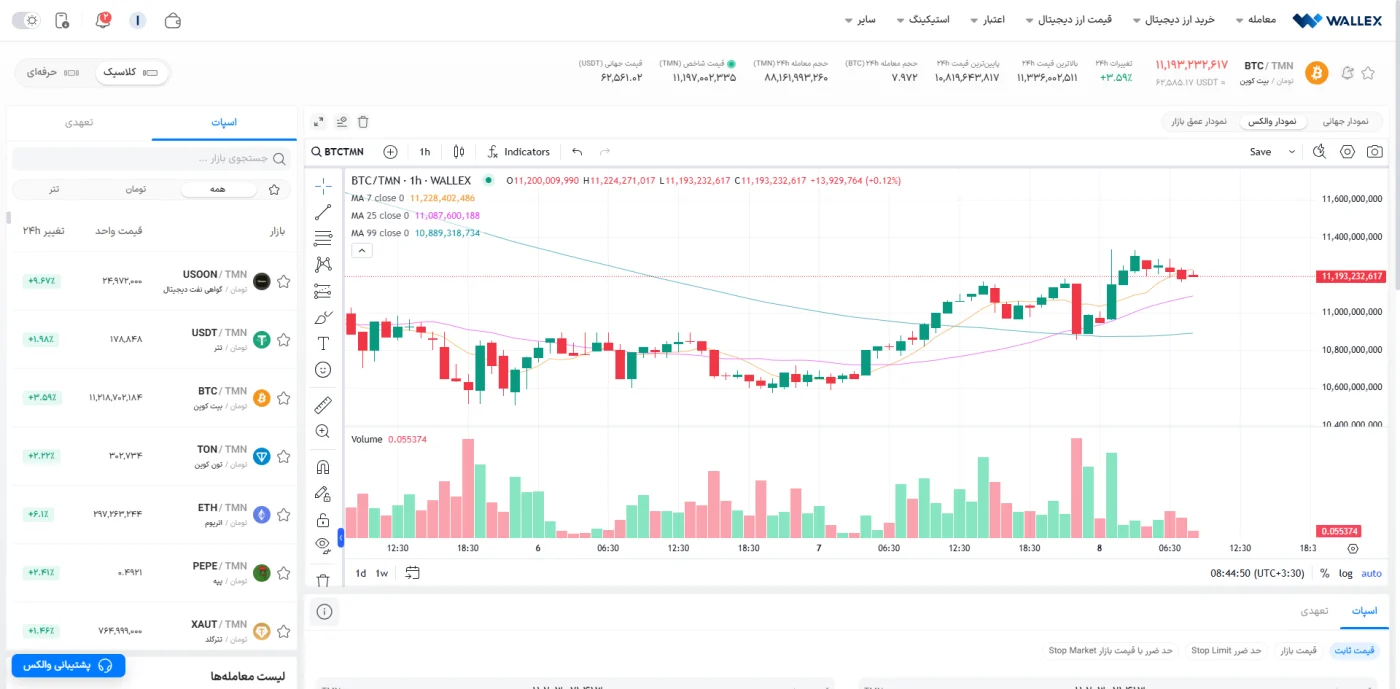Select the نمودار والکس tab

click(x=1272, y=121)
